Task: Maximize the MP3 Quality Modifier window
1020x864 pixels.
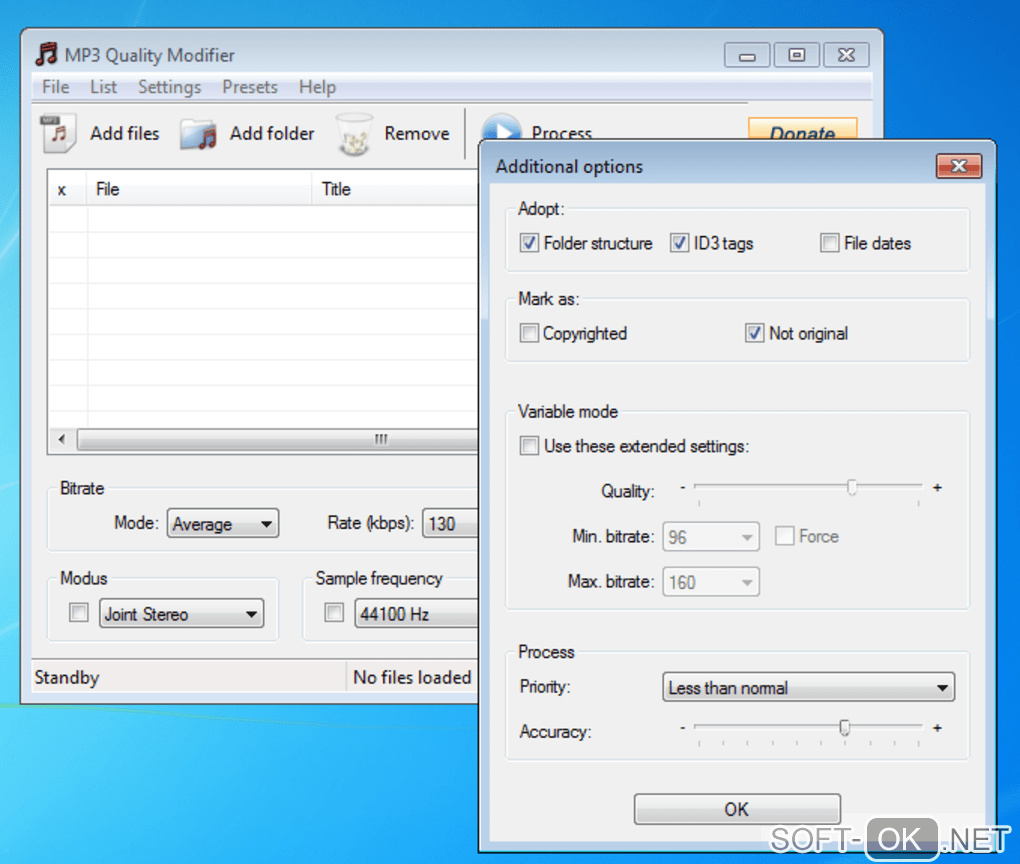Action: click(x=796, y=55)
